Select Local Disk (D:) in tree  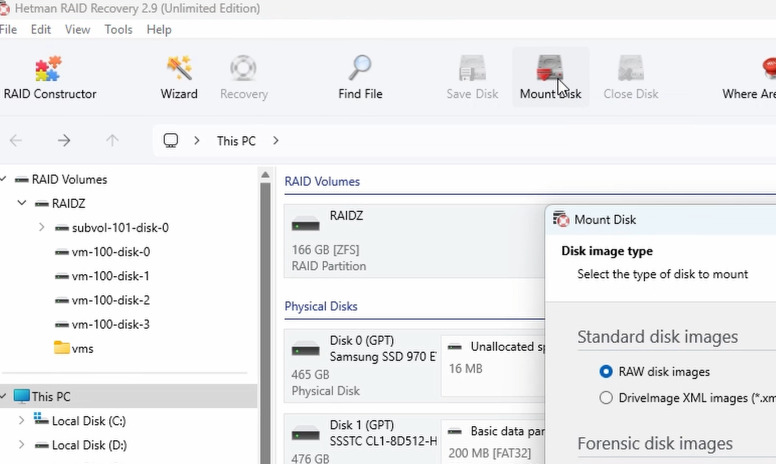coord(89,445)
